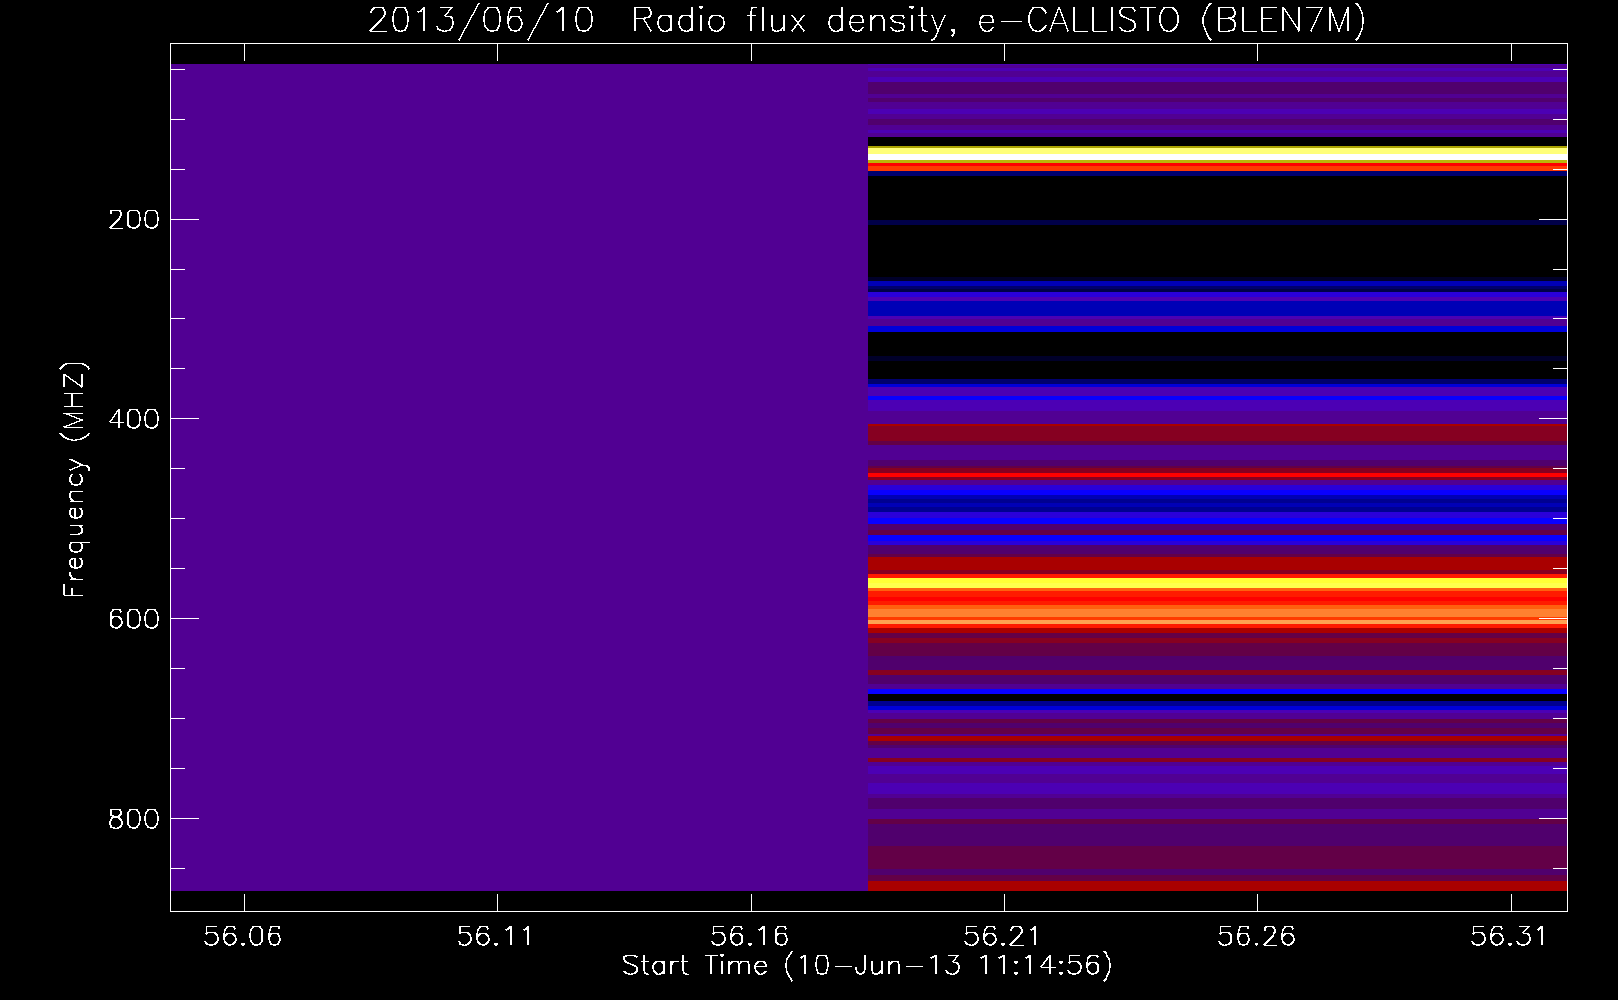Image resolution: width=1618 pixels, height=1000 pixels.
Task: Click the uniform purple no-data region of spectrogram
Action: (x=519, y=477)
